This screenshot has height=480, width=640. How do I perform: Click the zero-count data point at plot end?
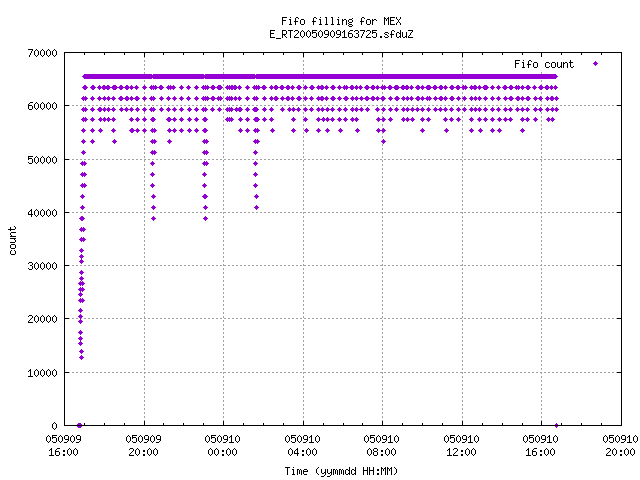coord(556,425)
